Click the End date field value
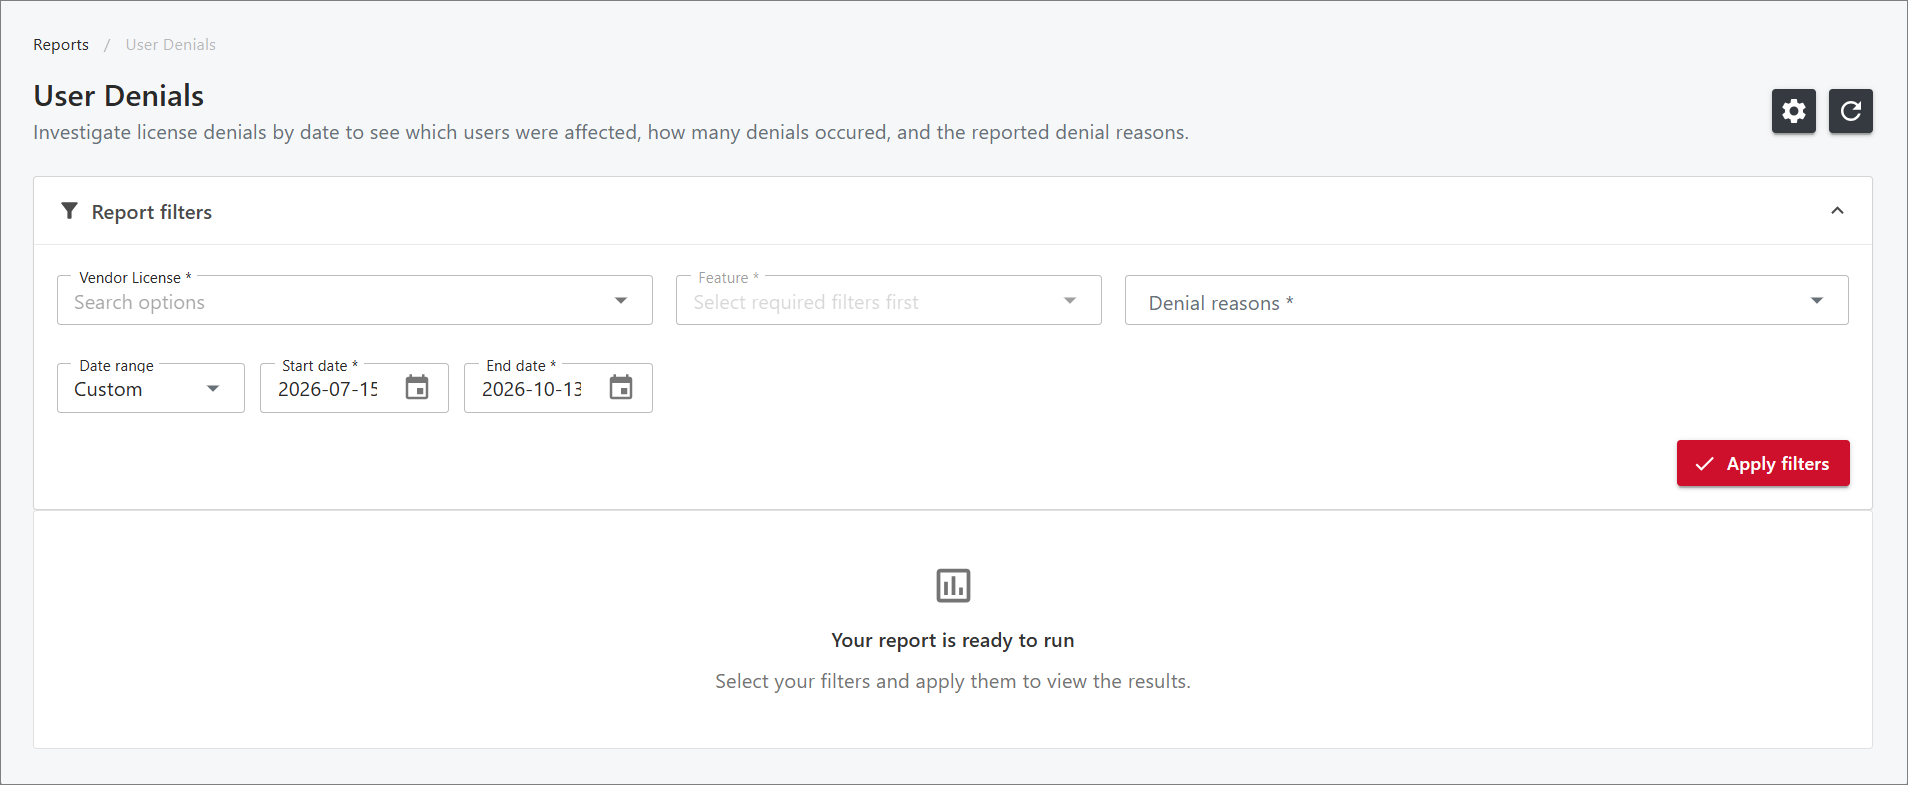Image resolution: width=1908 pixels, height=785 pixels. 532,389
